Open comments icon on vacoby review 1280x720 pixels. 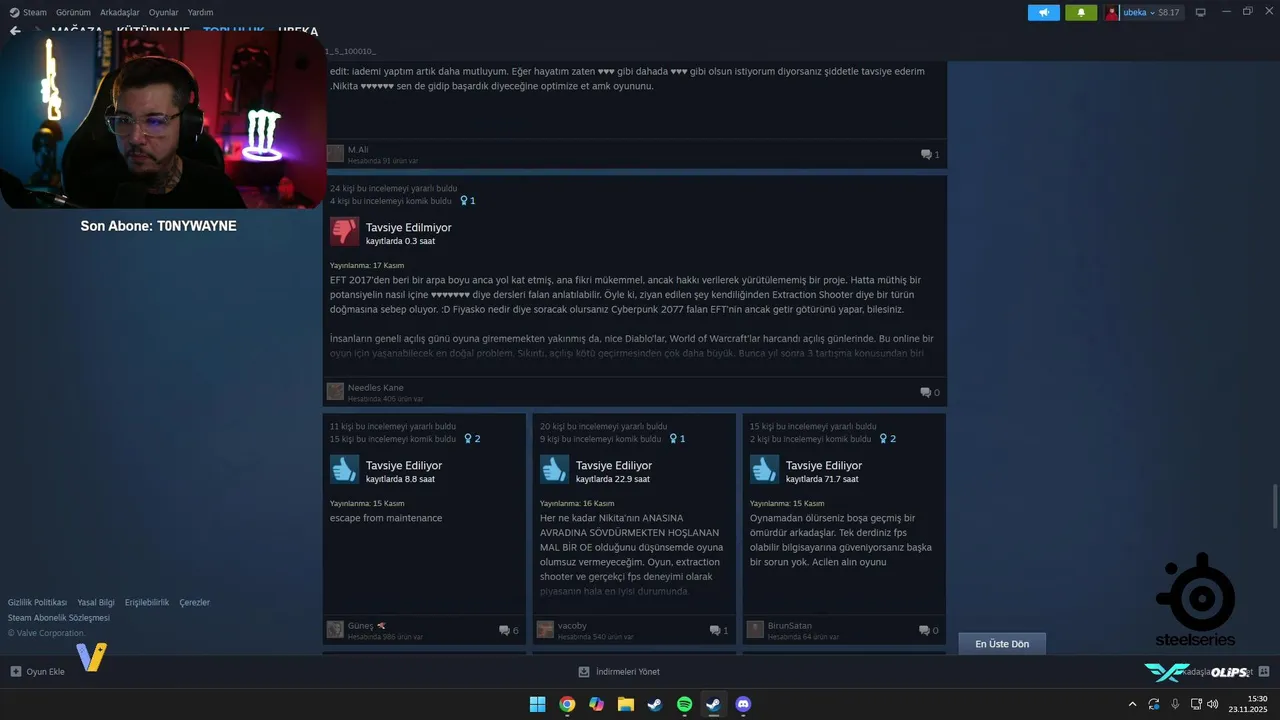tap(715, 630)
